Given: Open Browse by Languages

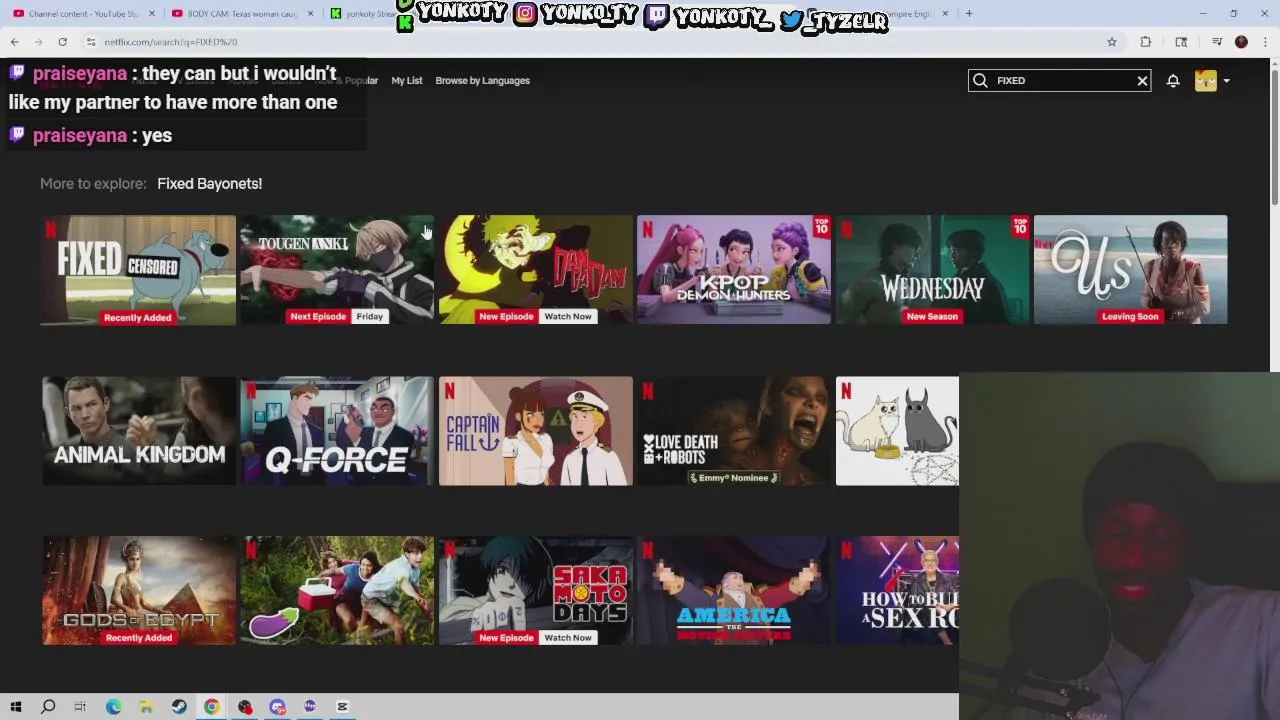Looking at the screenshot, I should coord(483,81).
